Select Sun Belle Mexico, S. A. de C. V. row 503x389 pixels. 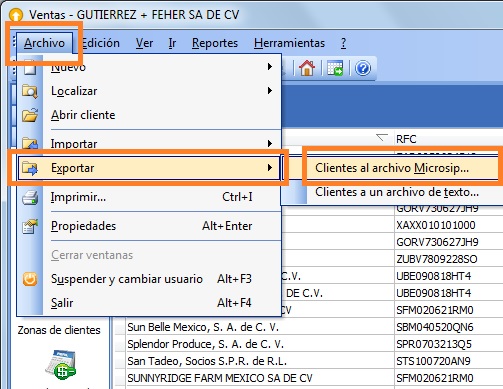coord(260,327)
